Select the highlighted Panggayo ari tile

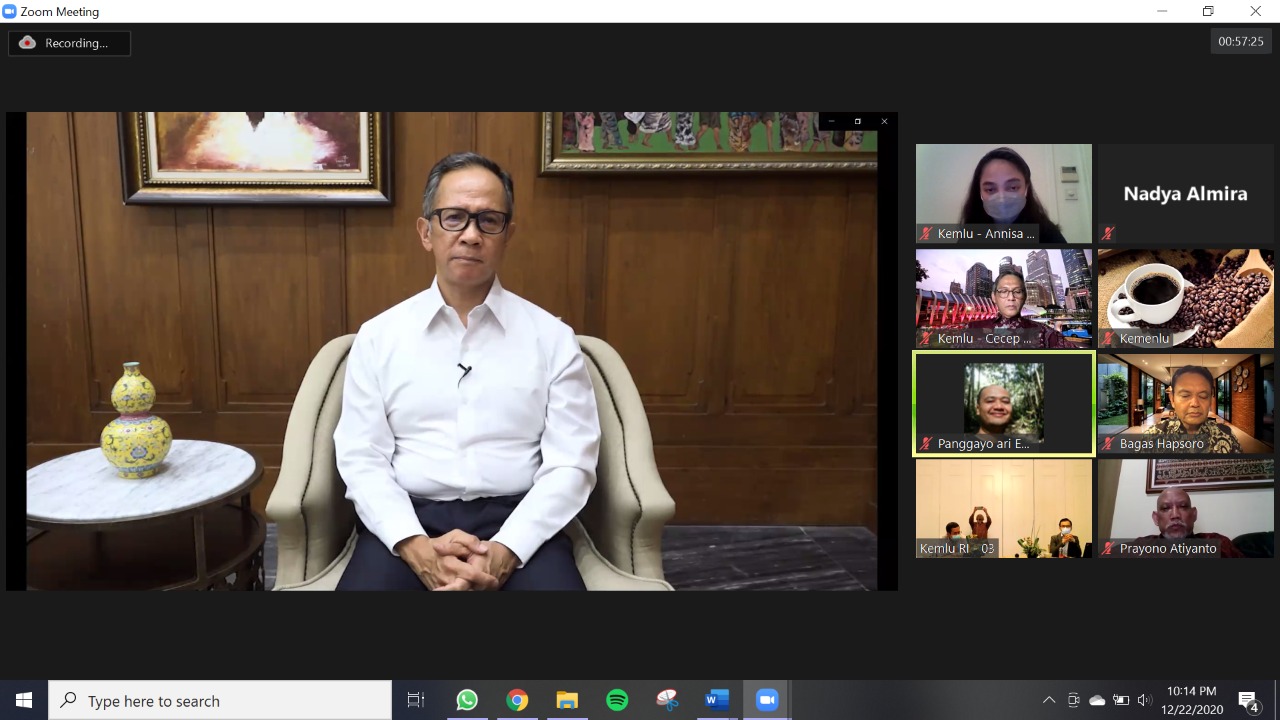(1004, 403)
